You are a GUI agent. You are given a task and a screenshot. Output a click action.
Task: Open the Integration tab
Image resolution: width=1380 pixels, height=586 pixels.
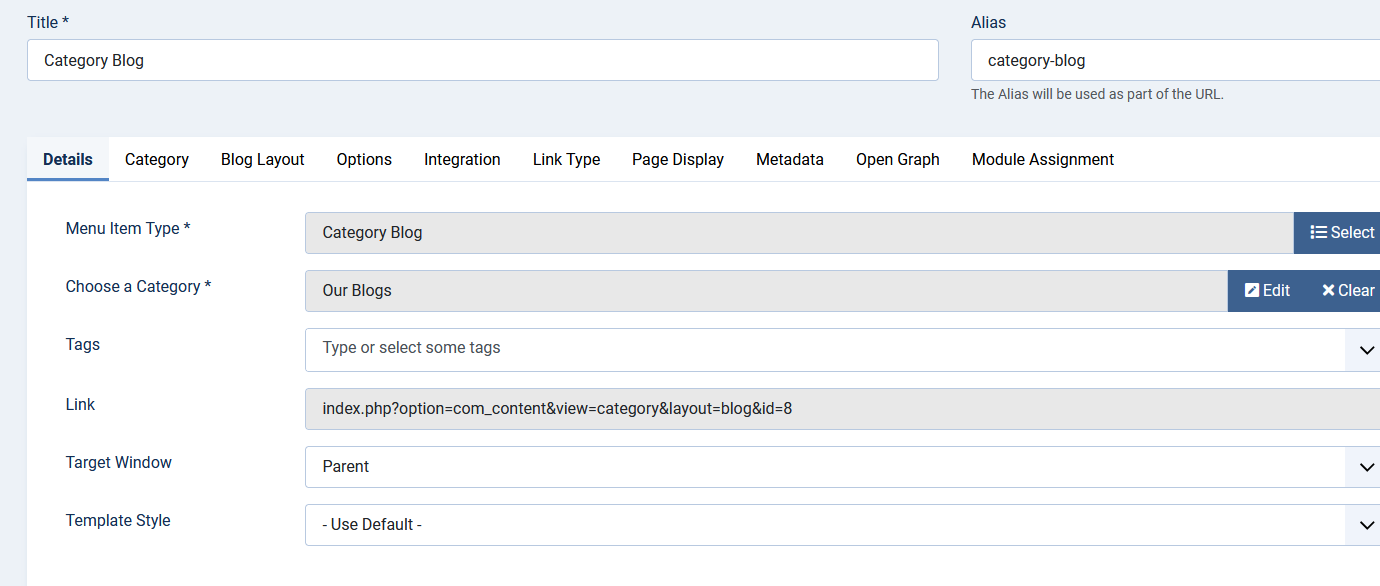coord(462,160)
